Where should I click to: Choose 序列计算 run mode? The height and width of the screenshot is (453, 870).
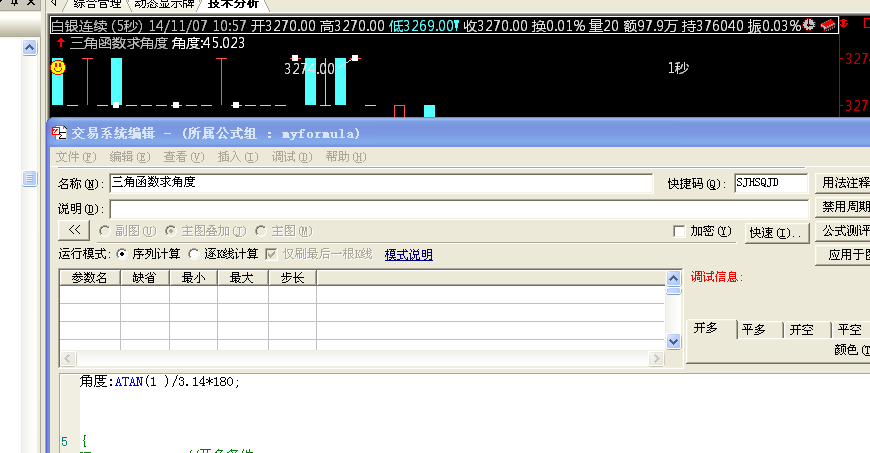coord(122,254)
